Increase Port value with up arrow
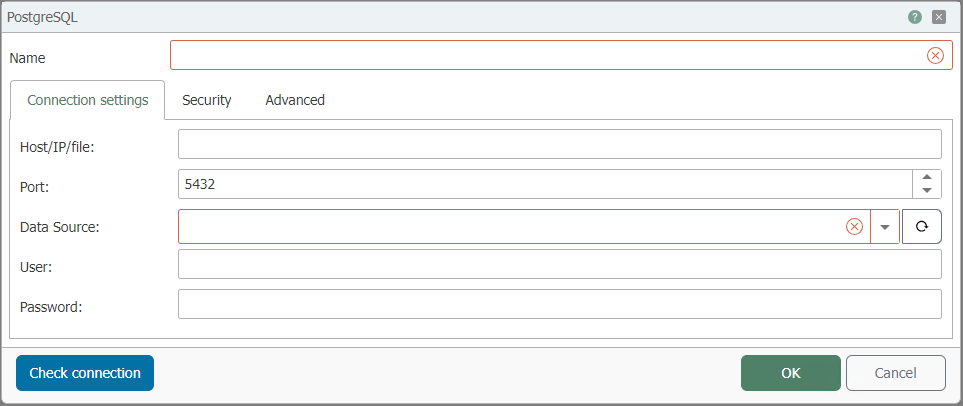963x406 pixels. tap(927, 178)
